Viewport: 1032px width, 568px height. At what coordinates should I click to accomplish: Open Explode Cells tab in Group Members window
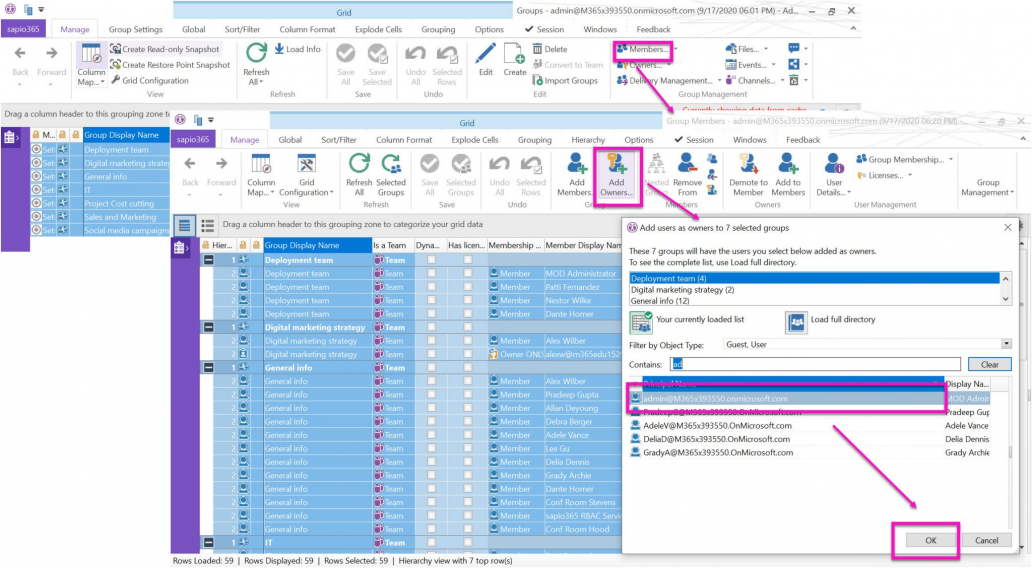coord(475,140)
